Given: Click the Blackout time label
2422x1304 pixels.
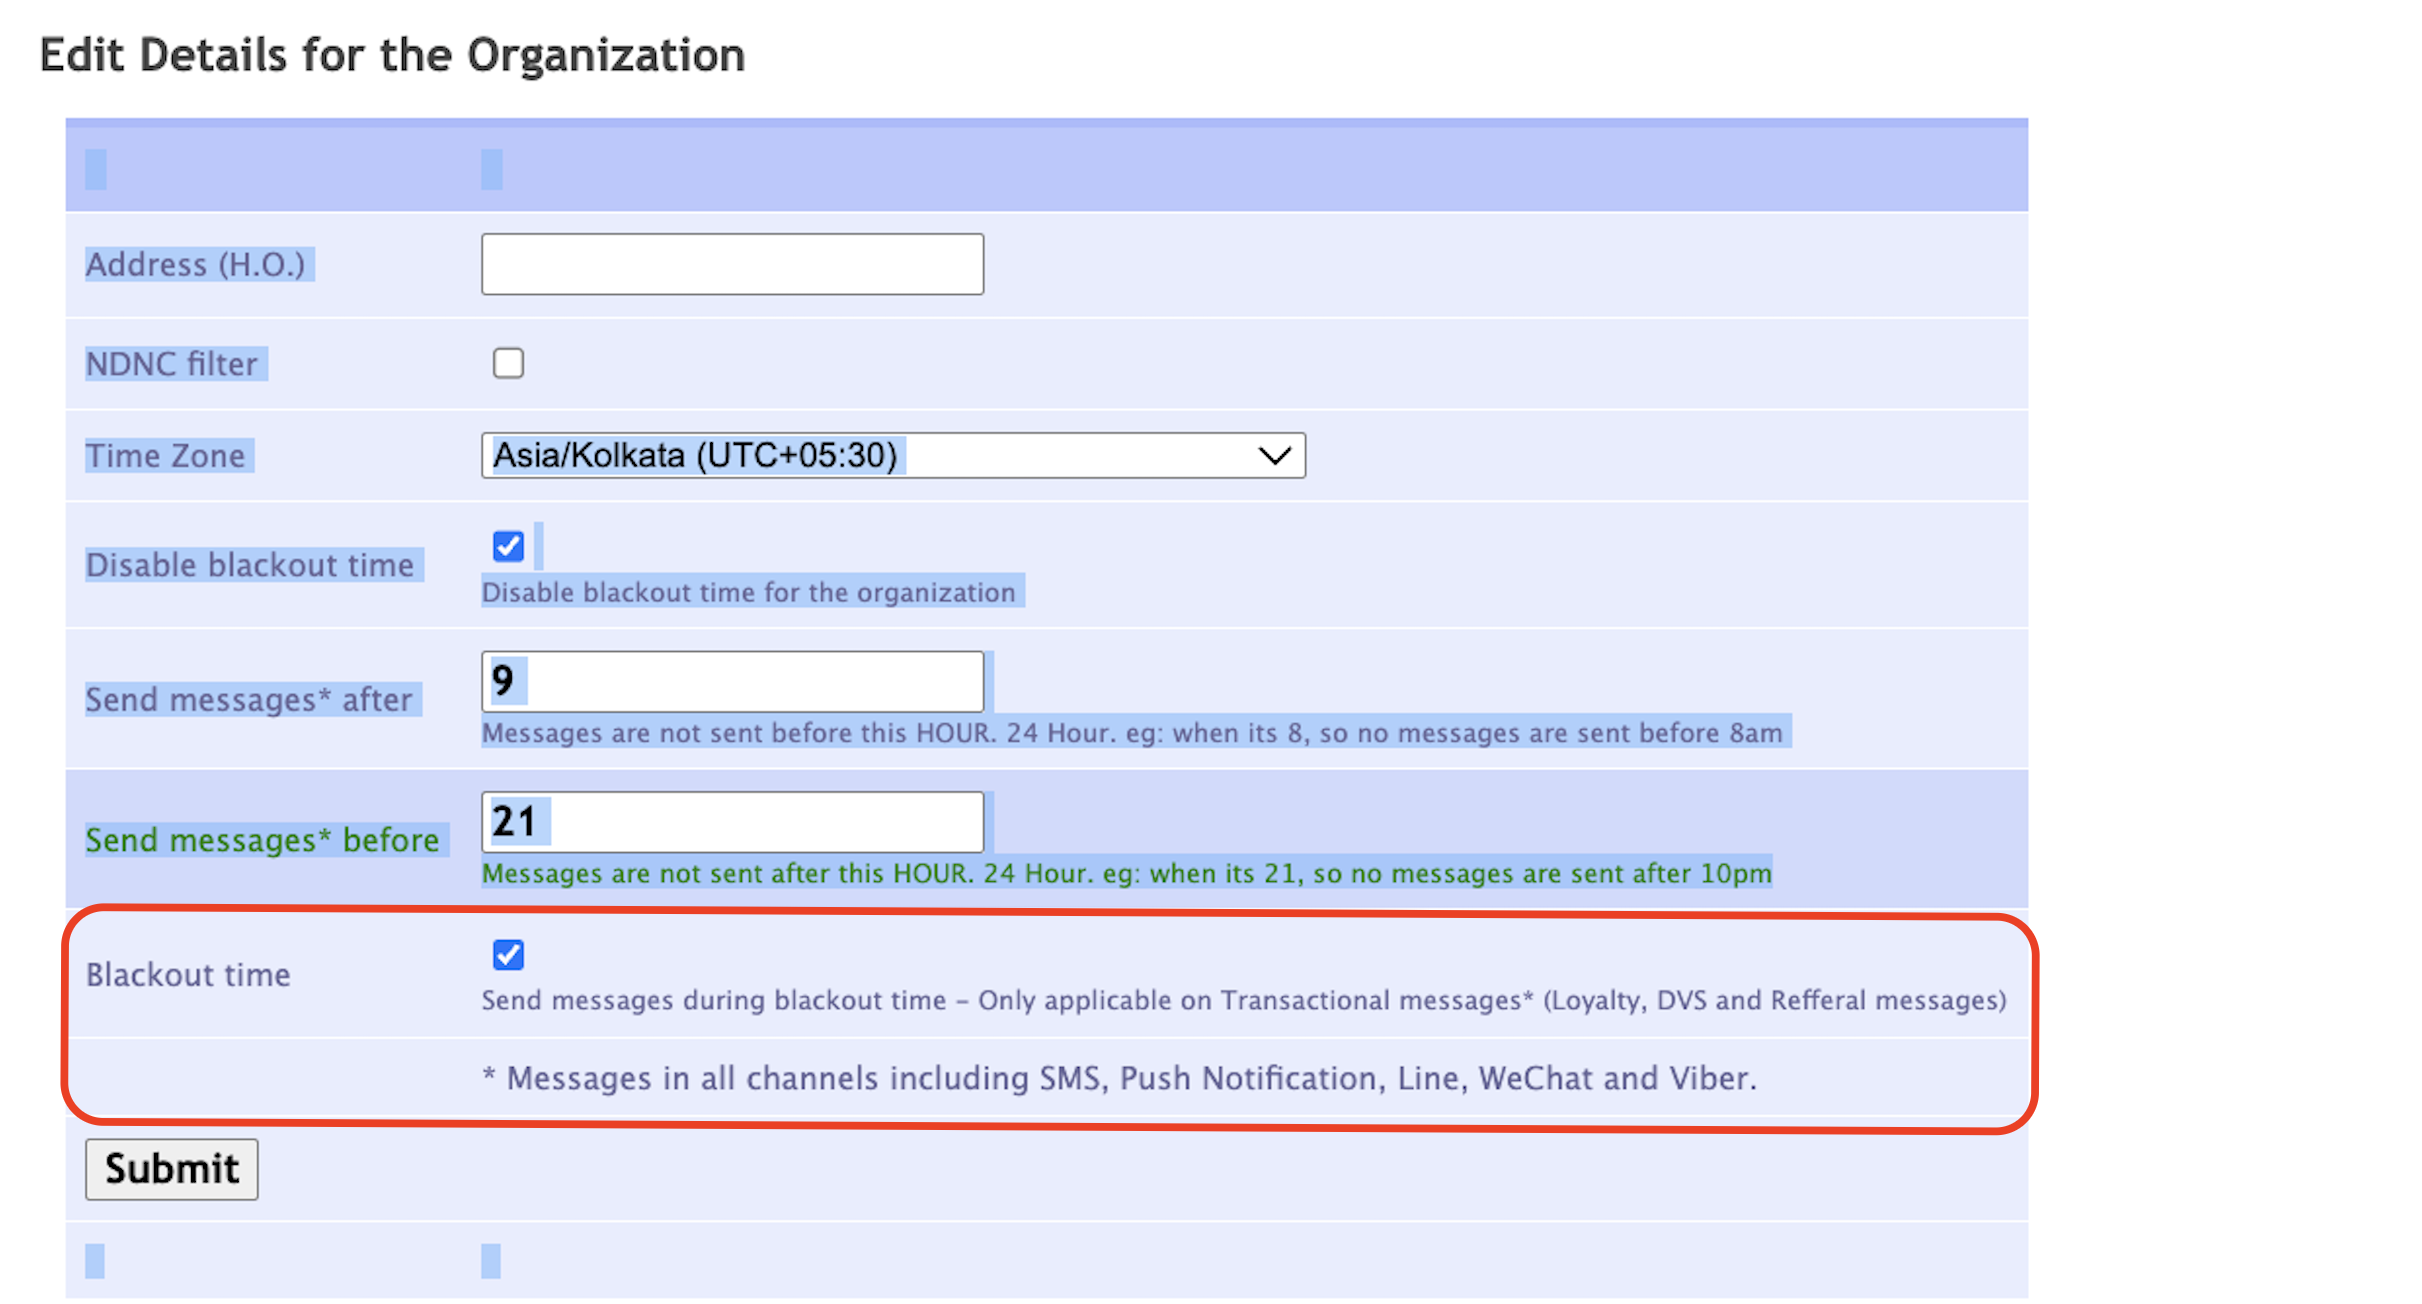Looking at the screenshot, I should pos(188,975).
